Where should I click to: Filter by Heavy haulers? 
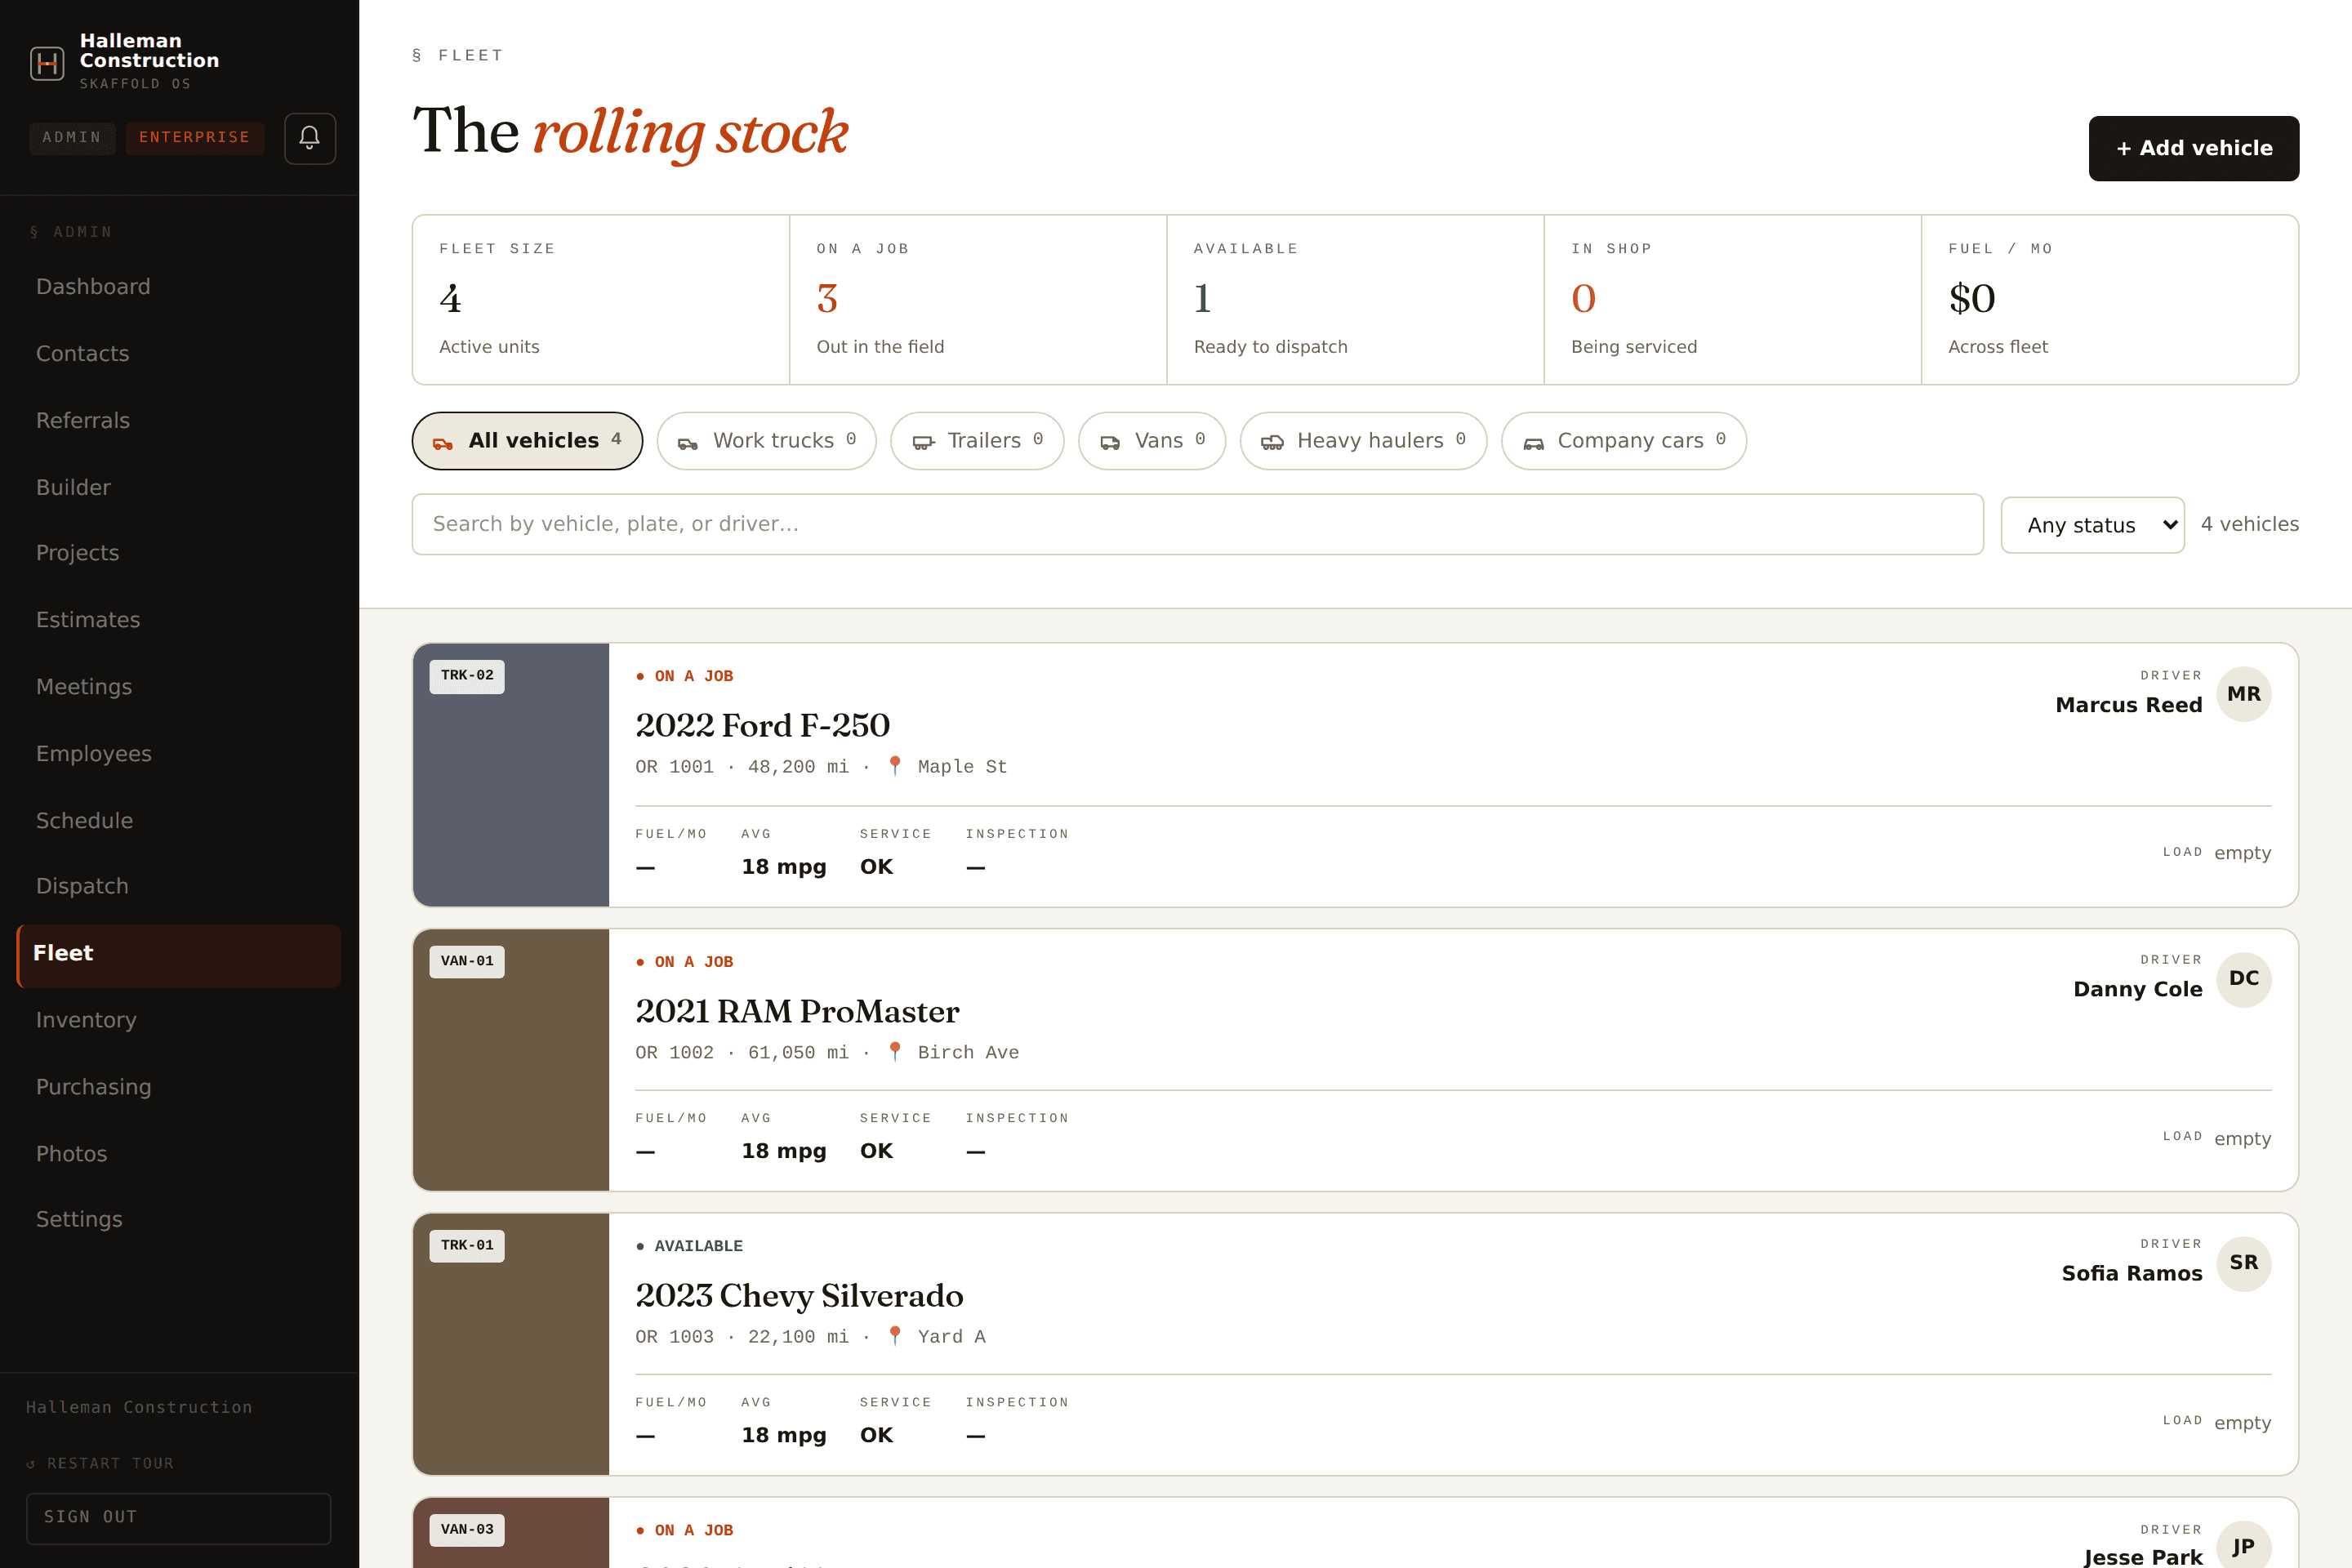click(x=1364, y=441)
